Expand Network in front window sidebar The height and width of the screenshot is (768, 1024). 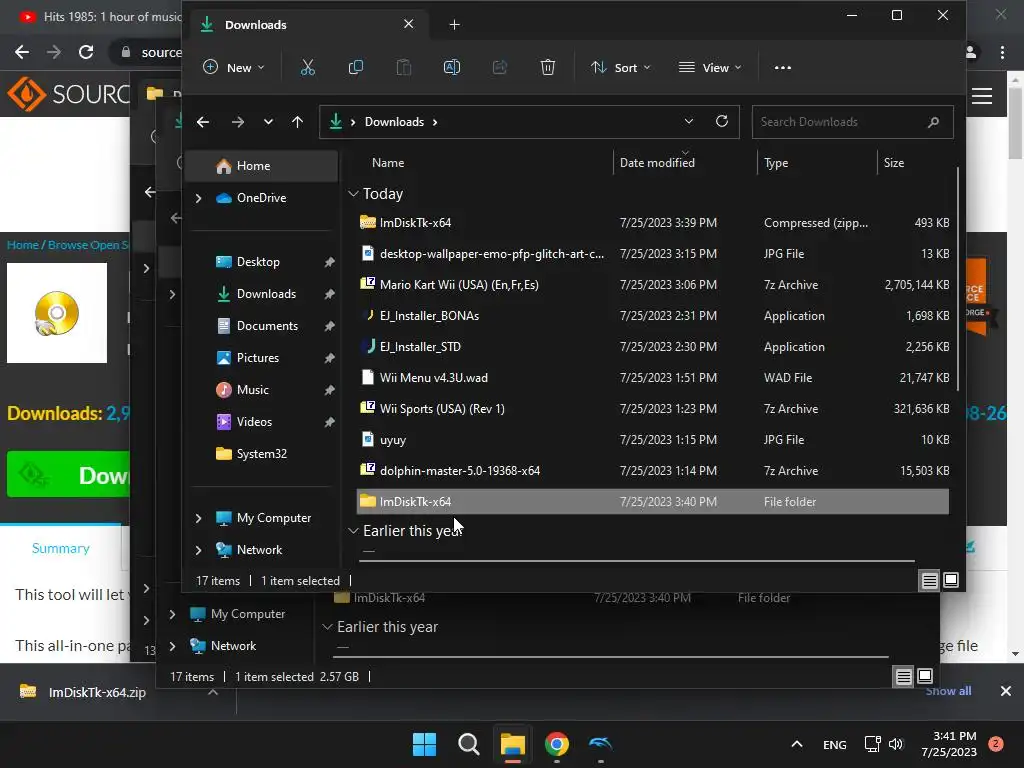199,550
